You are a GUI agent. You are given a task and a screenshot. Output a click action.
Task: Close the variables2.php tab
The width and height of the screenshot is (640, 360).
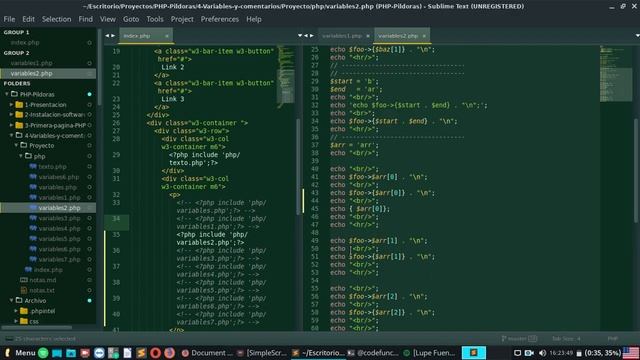click(x=424, y=36)
